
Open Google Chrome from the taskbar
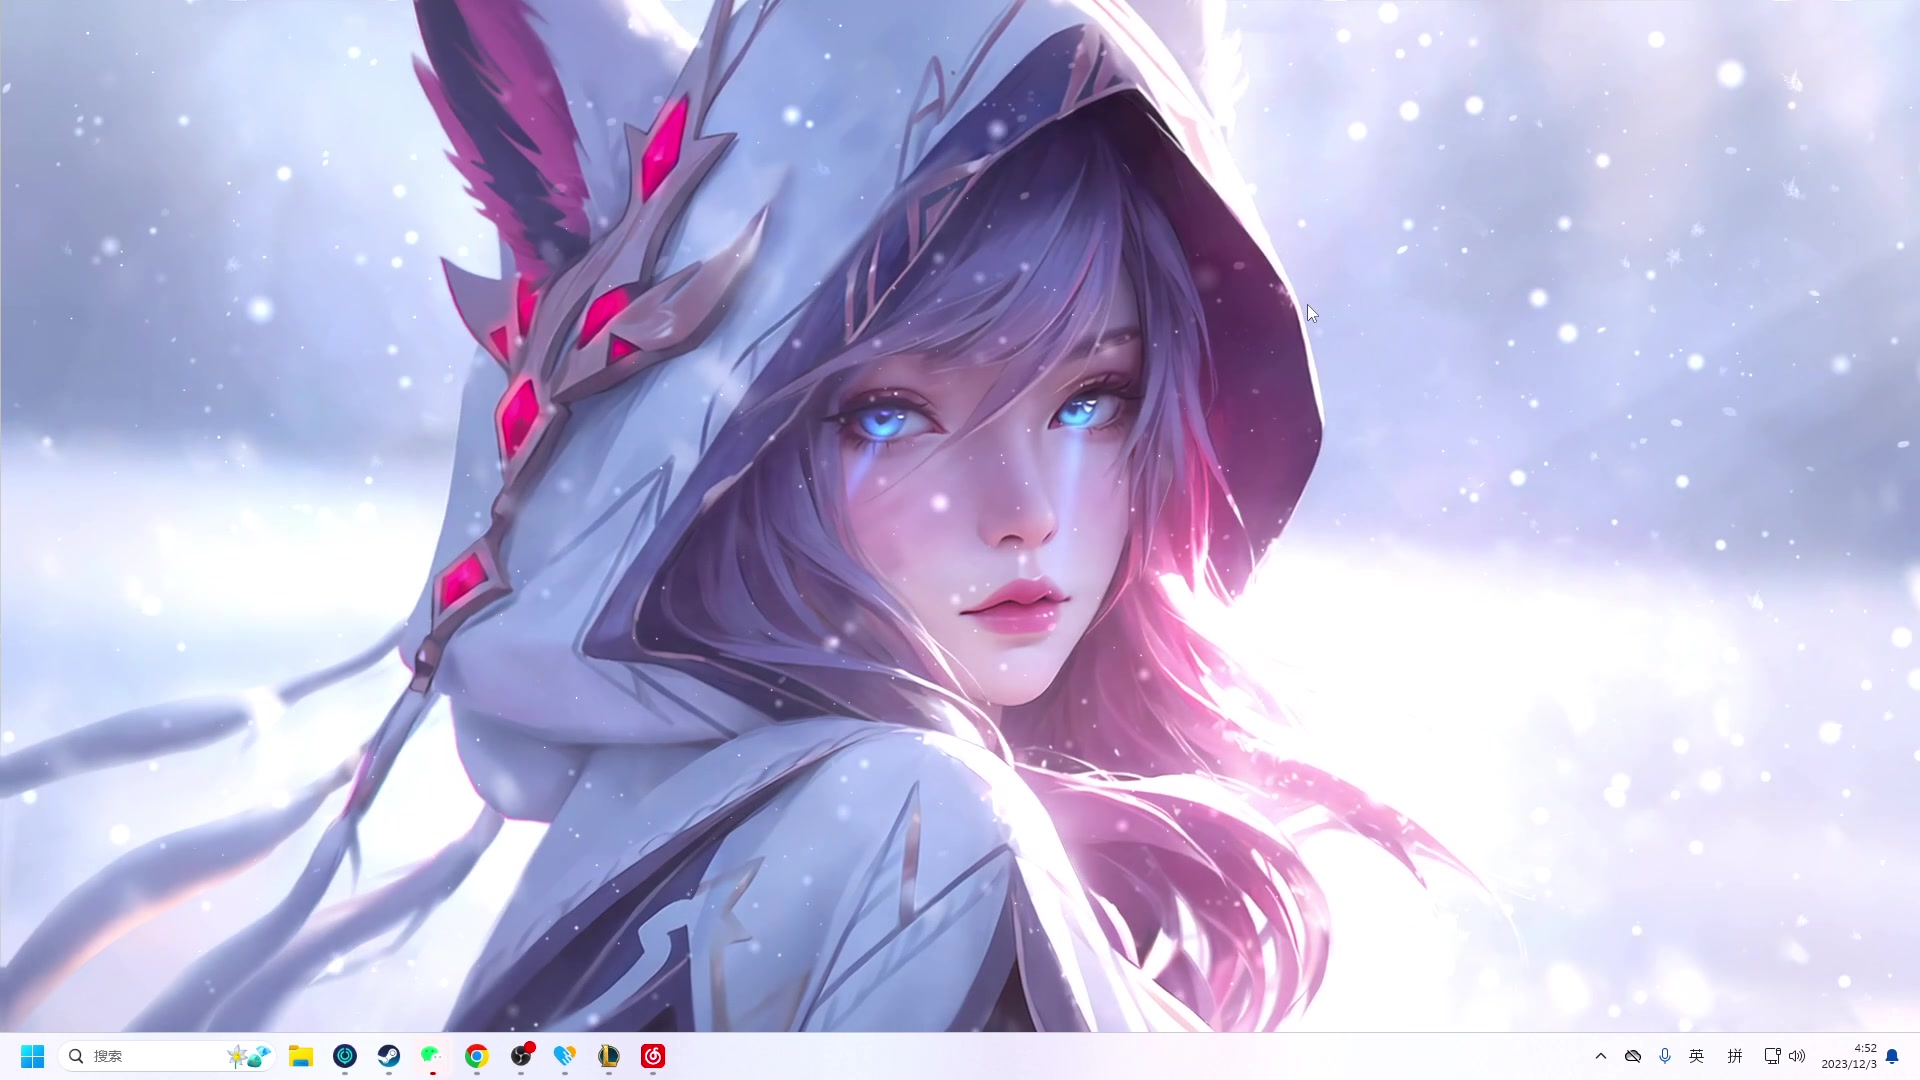coord(477,1056)
